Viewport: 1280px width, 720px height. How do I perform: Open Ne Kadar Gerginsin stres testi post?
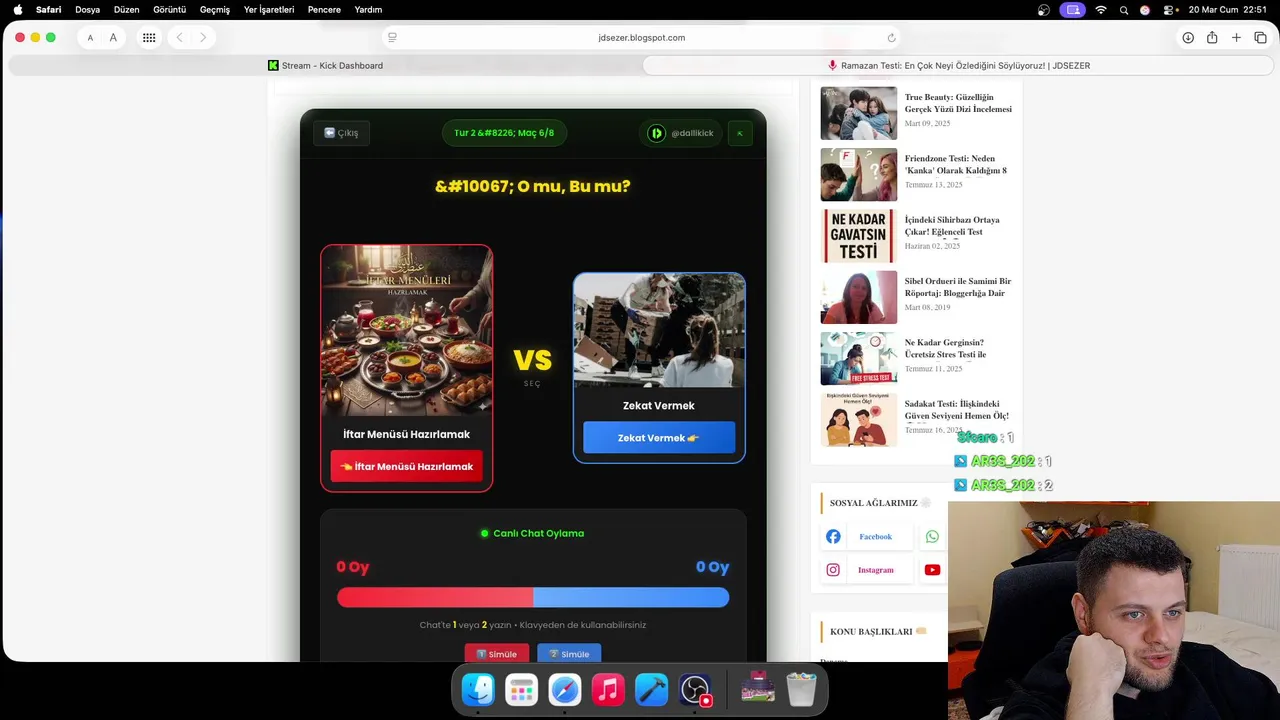click(x=945, y=348)
